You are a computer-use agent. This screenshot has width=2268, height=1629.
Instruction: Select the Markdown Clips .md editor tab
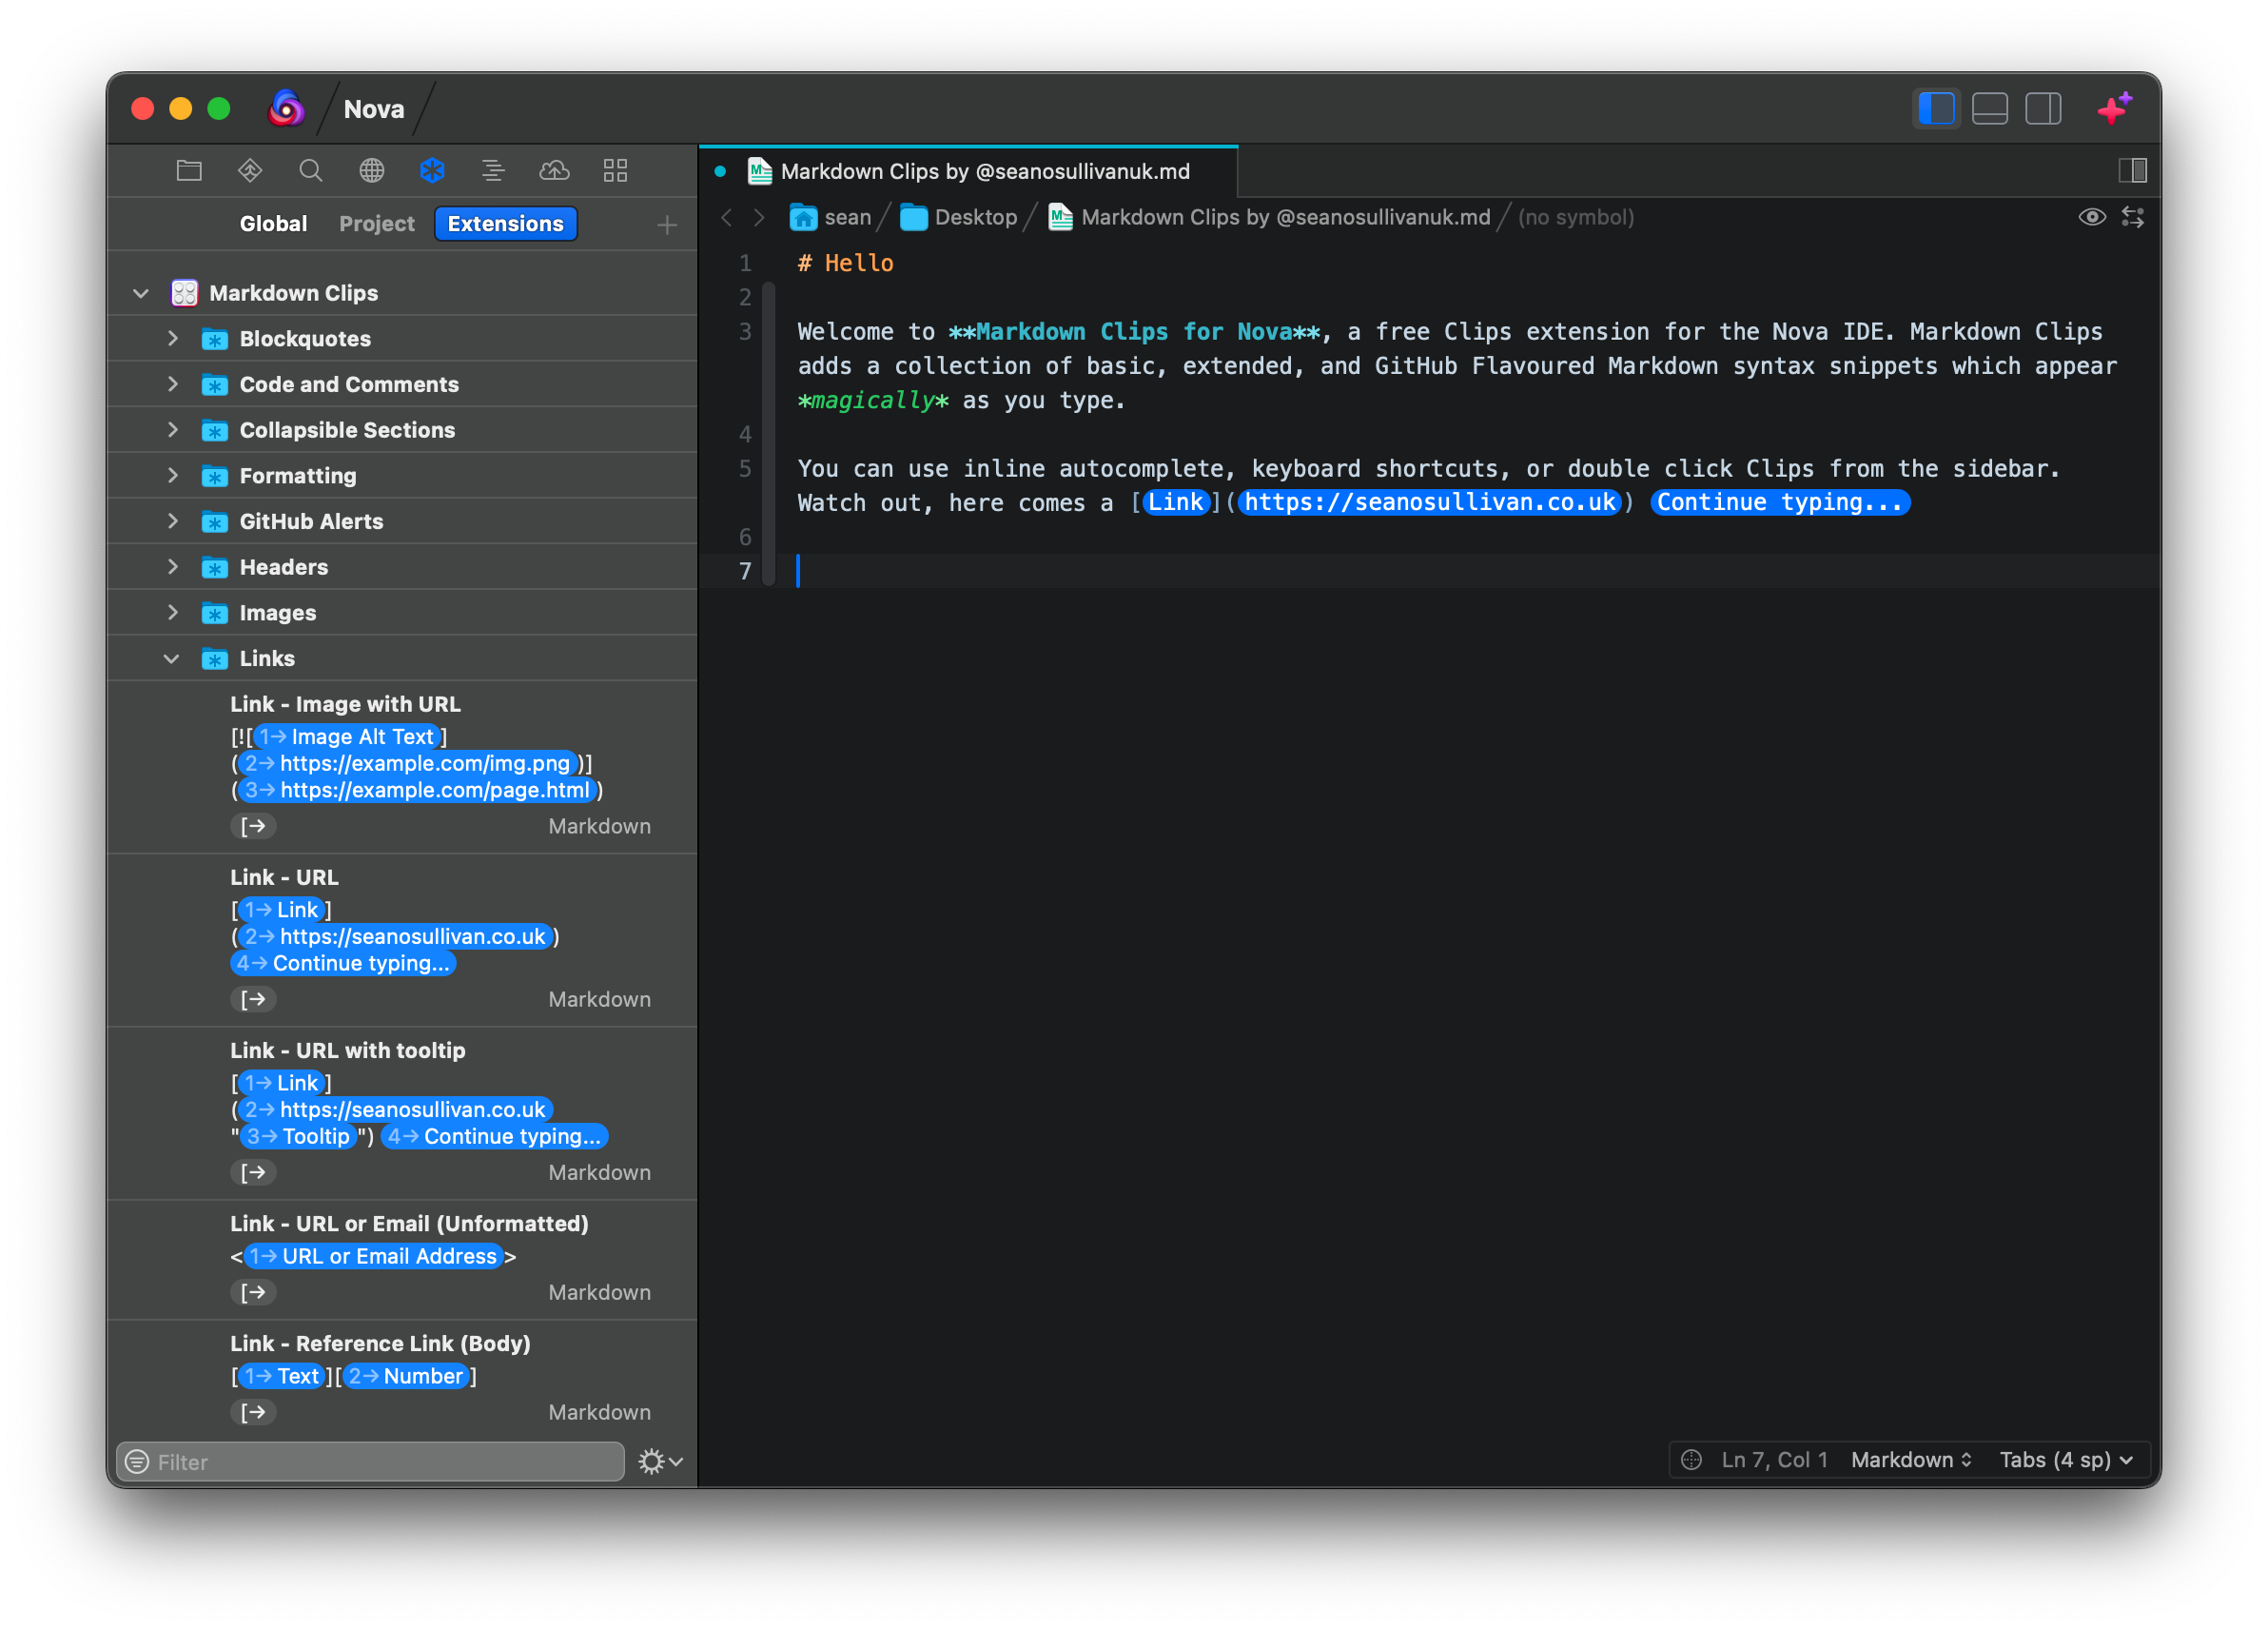tap(968, 171)
